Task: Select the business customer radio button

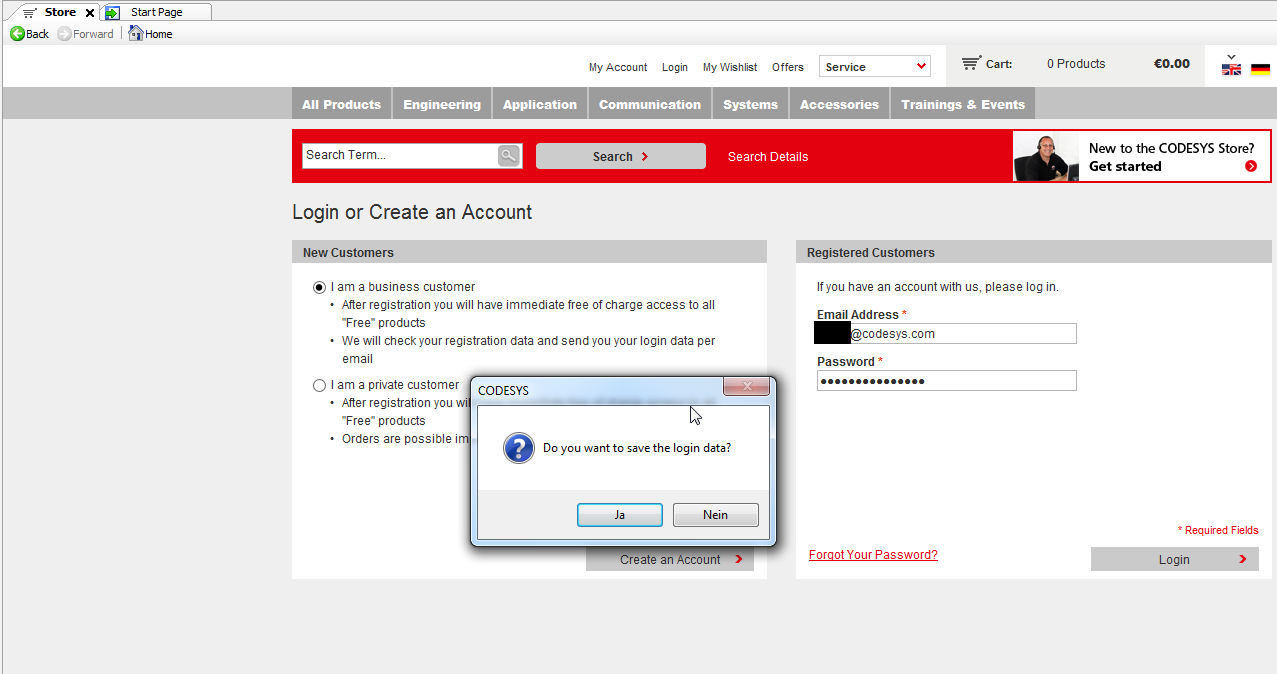Action: click(319, 287)
